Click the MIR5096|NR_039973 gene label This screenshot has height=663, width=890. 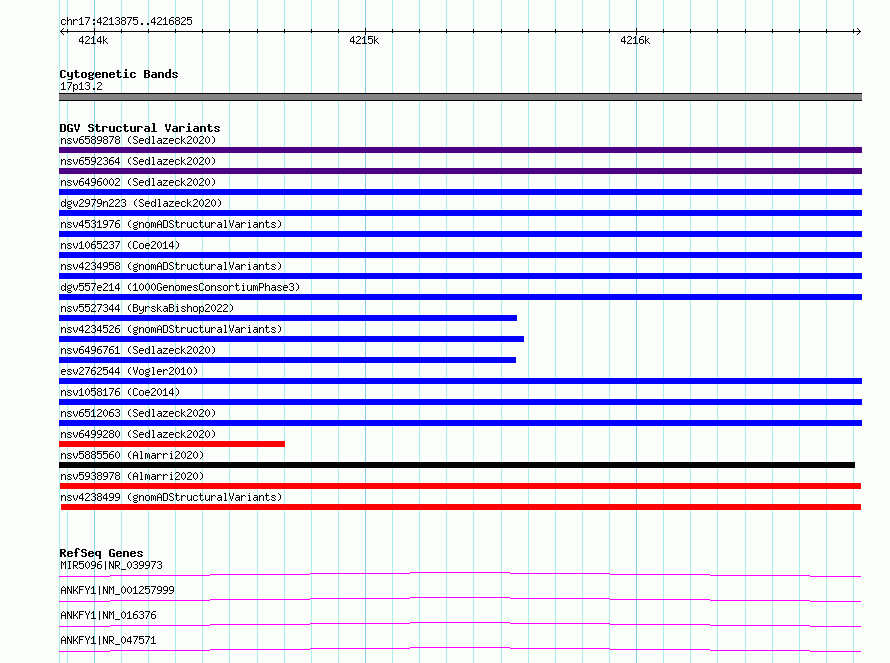(111, 565)
